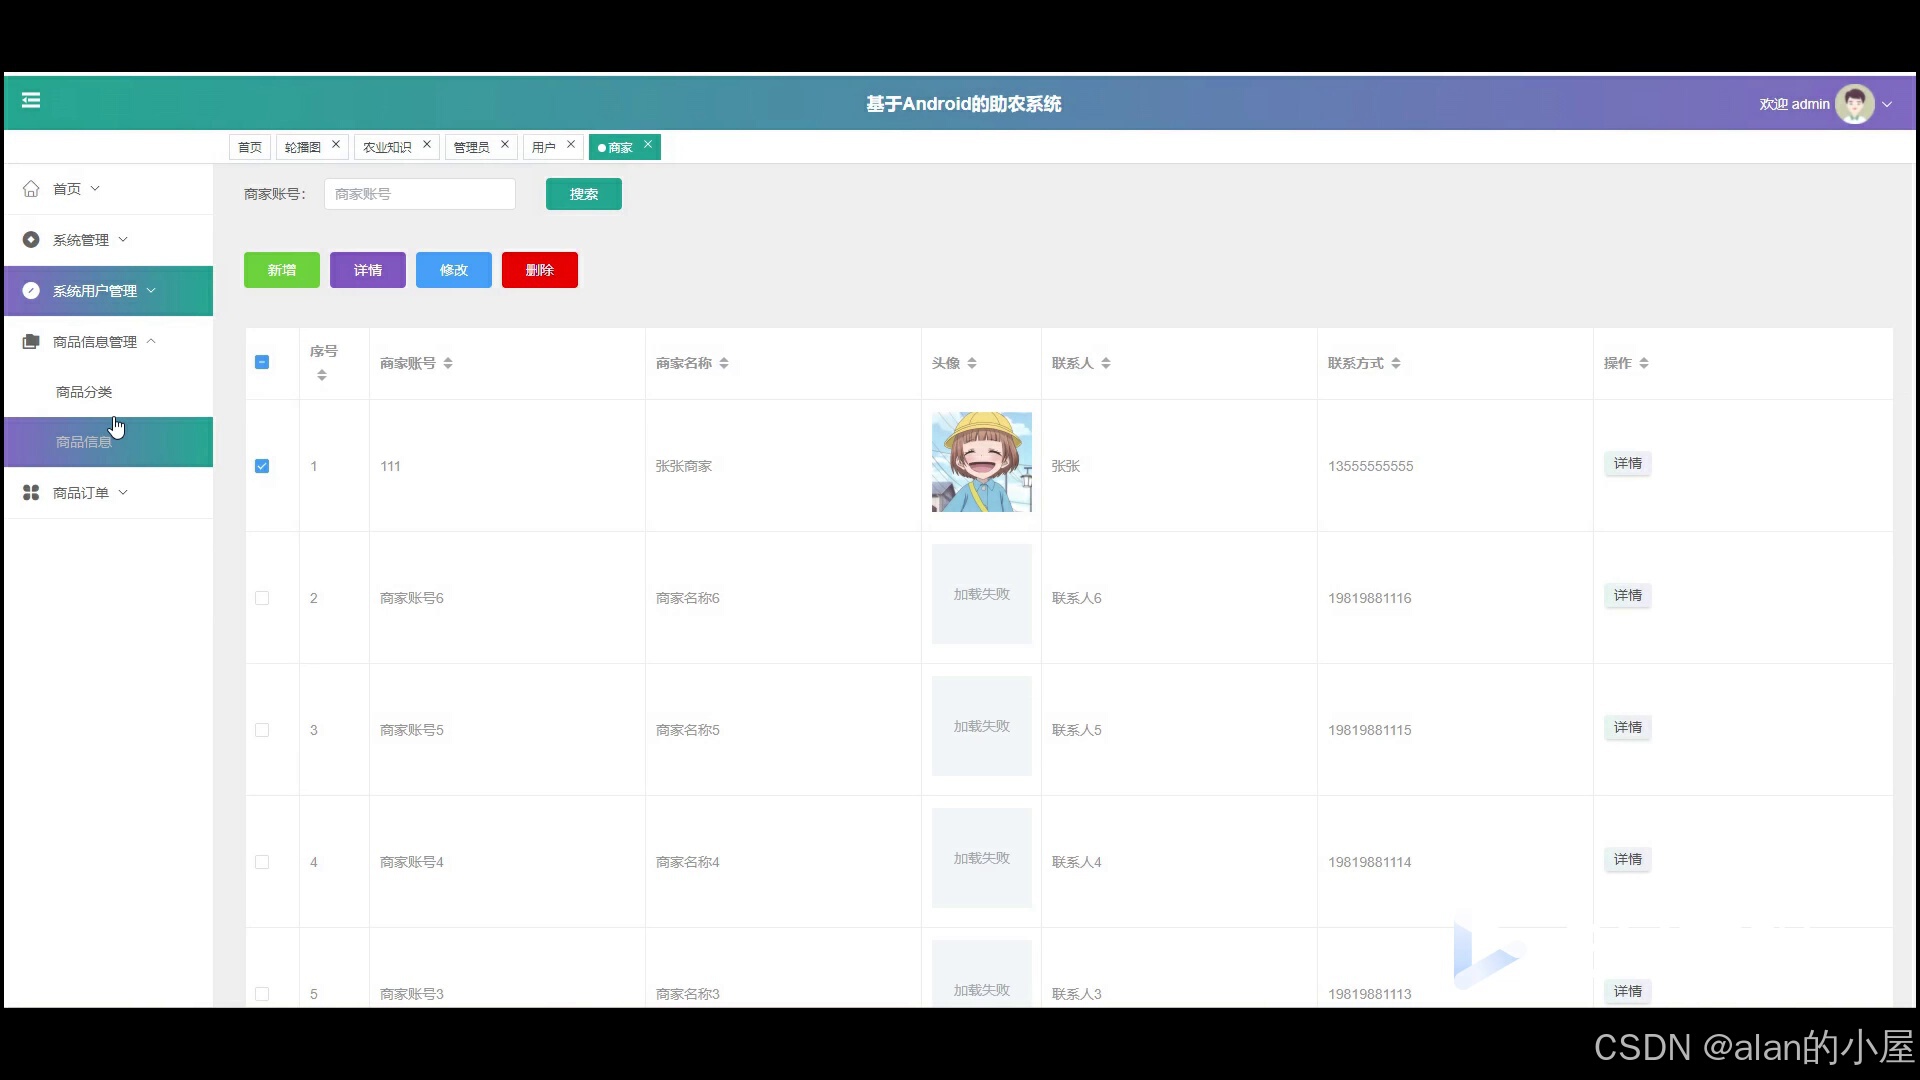
Task: Sort by 联系方式 column arrows
Action: 1396,364
